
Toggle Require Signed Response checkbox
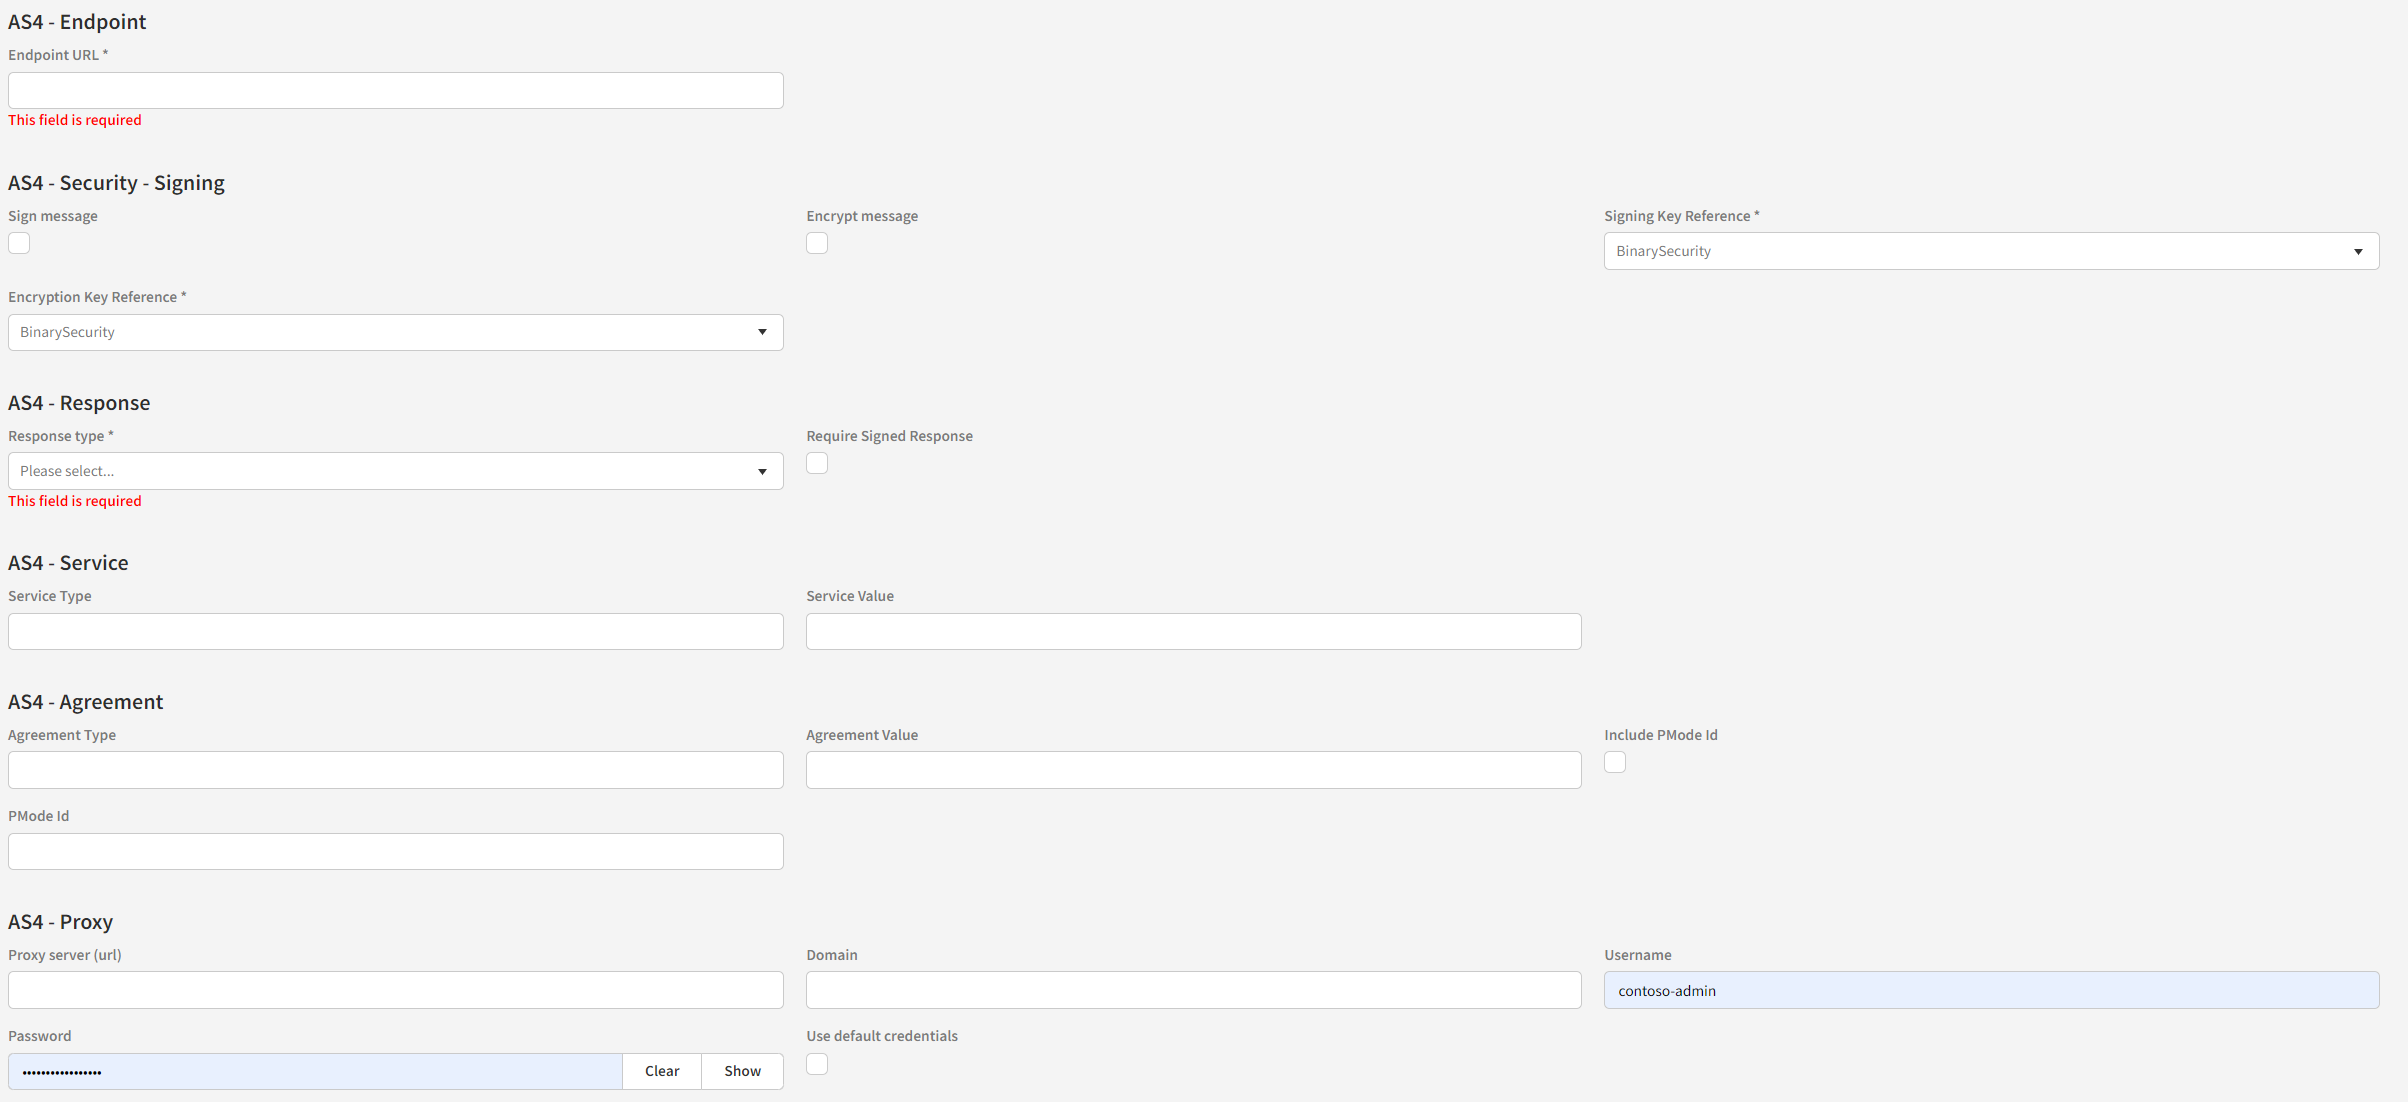[817, 463]
